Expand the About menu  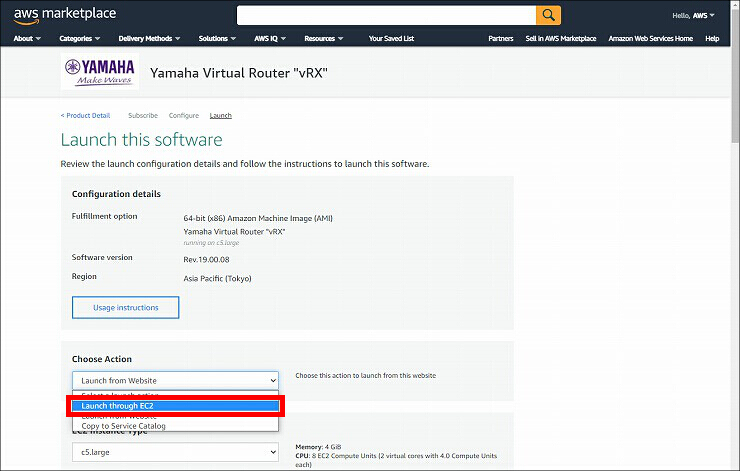pyautogui.click(x=27, y=39)
